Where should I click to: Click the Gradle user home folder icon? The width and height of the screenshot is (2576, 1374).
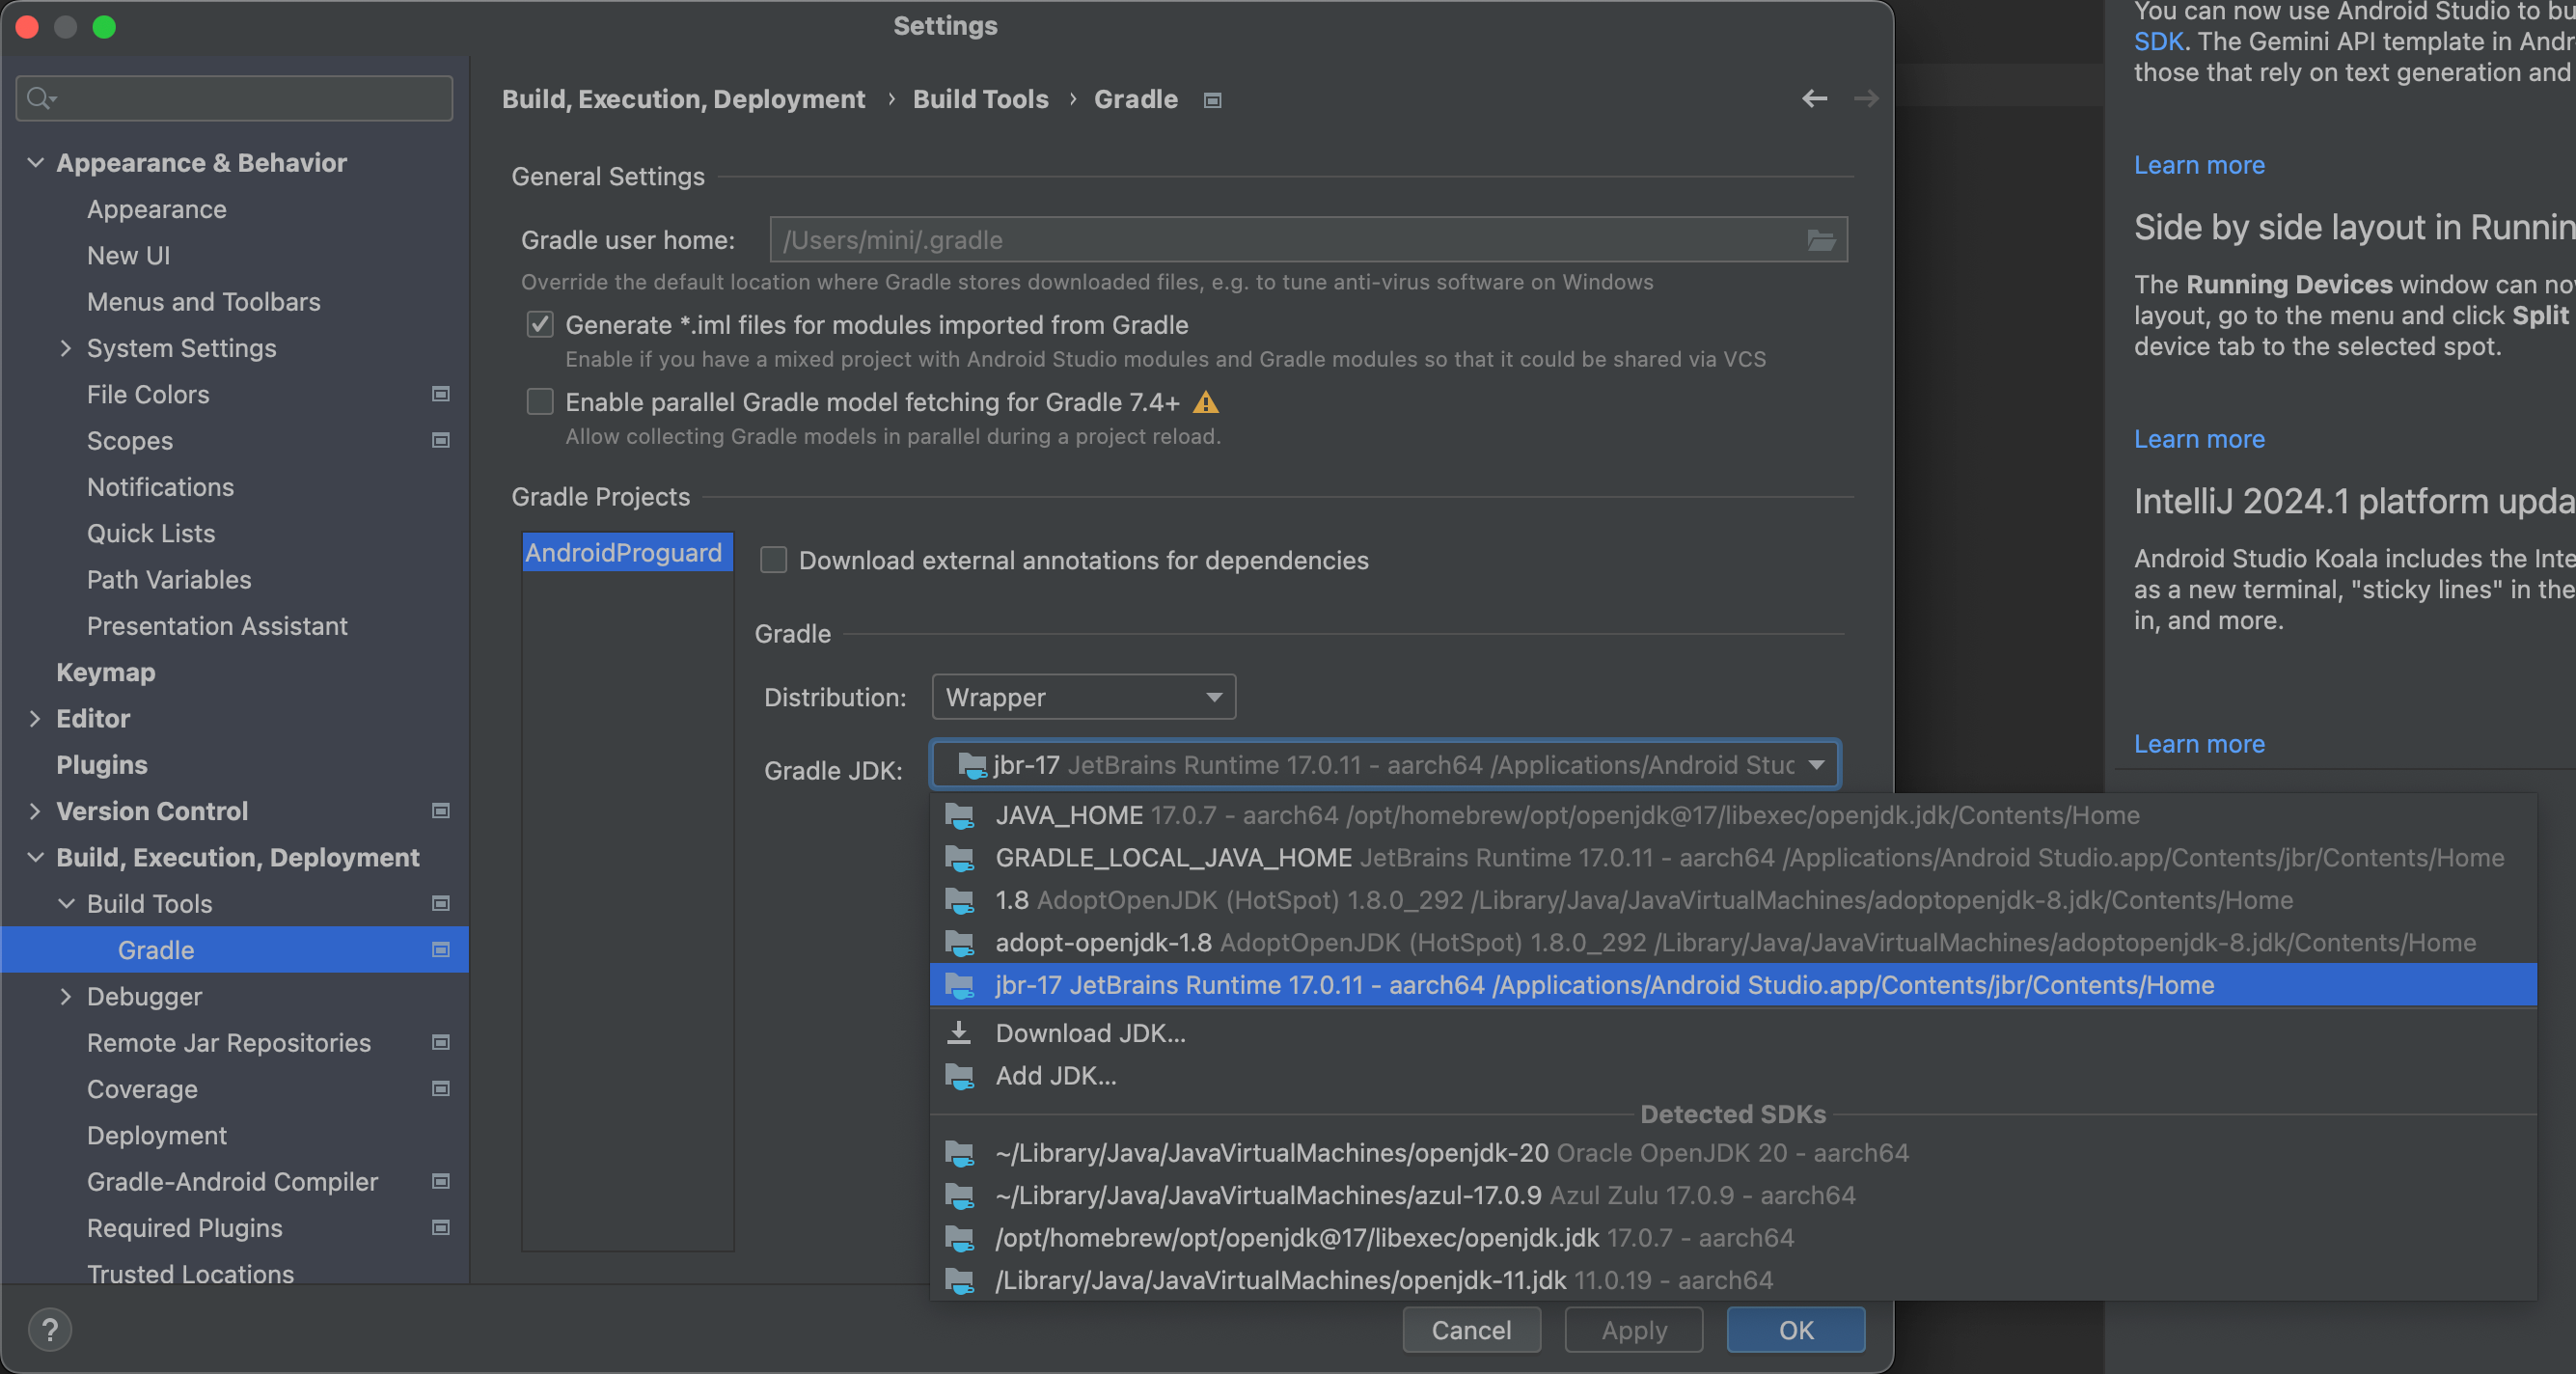coord(1822,238)
